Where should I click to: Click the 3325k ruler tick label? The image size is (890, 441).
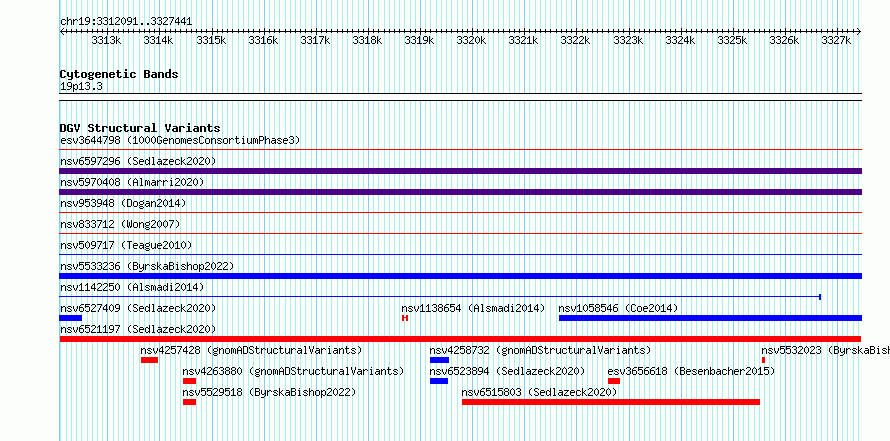(x=732, y=40)
